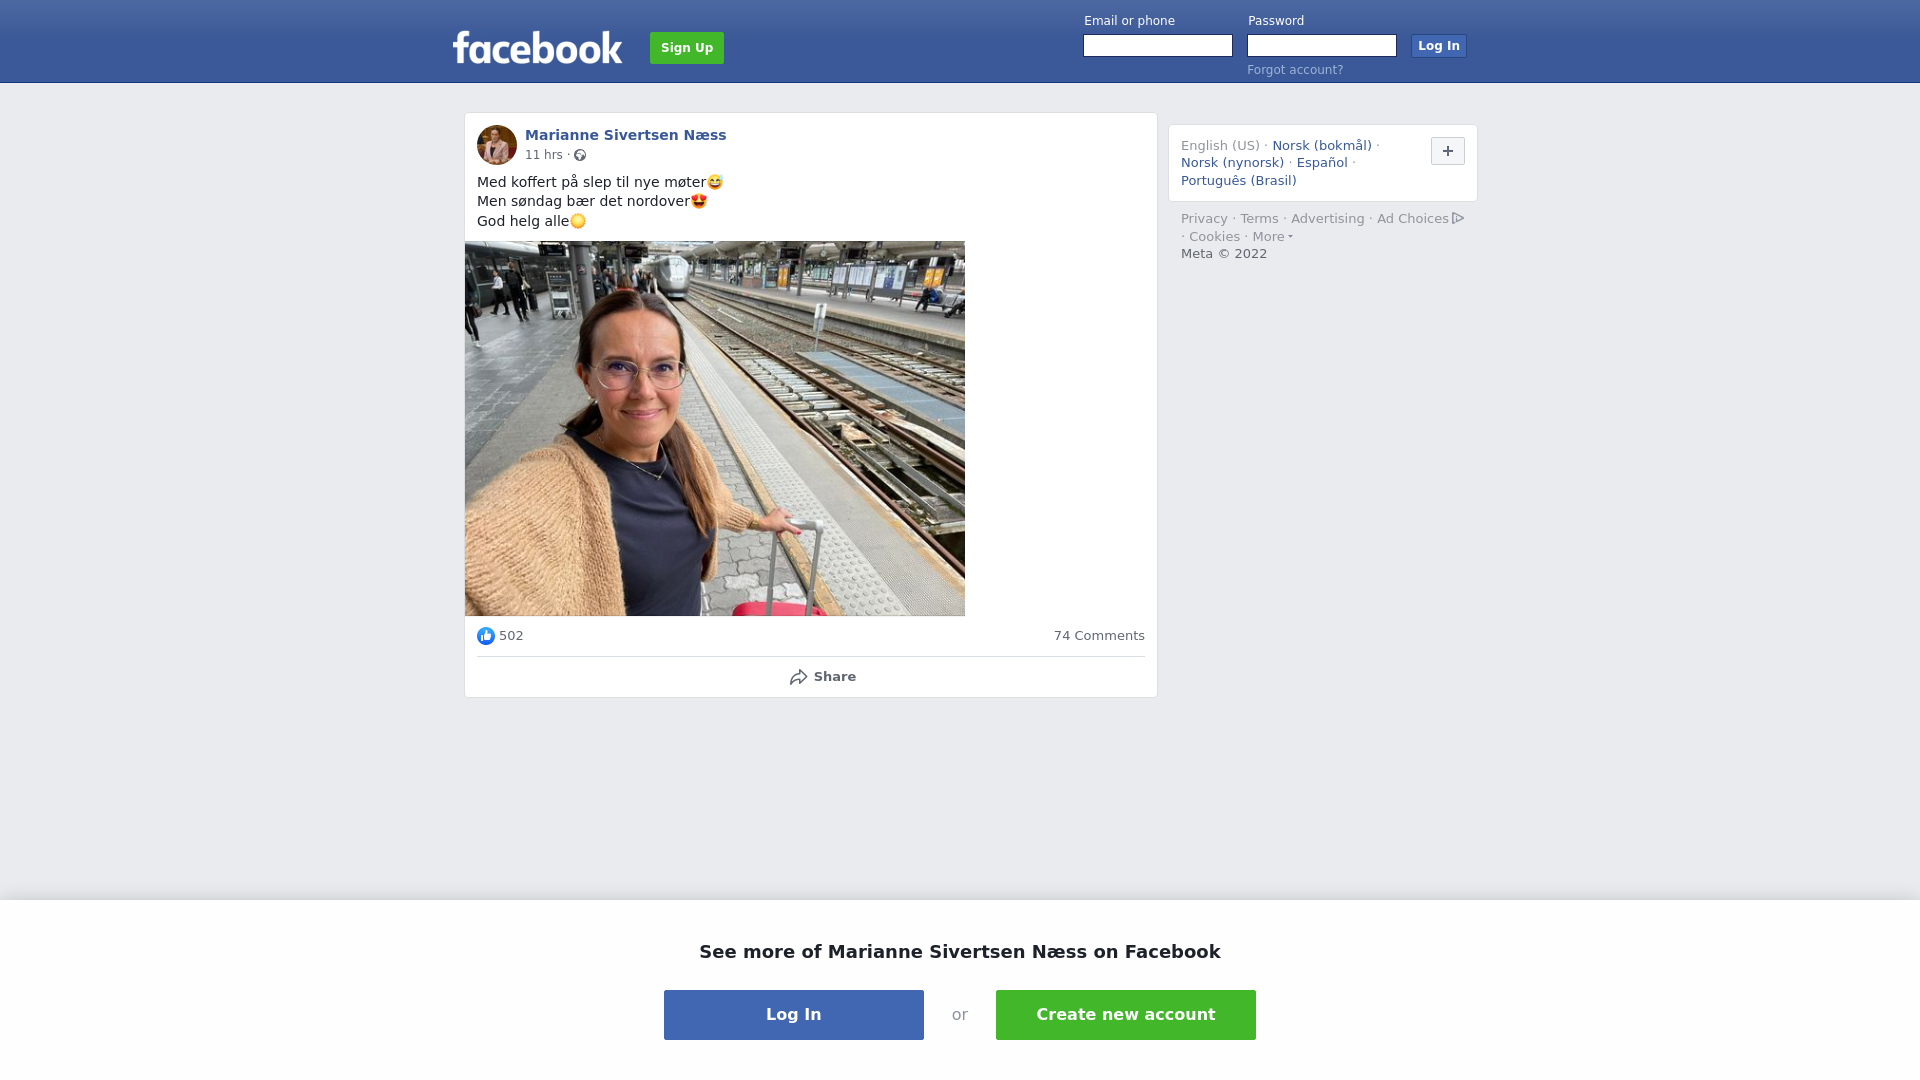Add more languages with plus button
Viewport: 1920px width, 1080px height.
click(x=1448, y=151)
